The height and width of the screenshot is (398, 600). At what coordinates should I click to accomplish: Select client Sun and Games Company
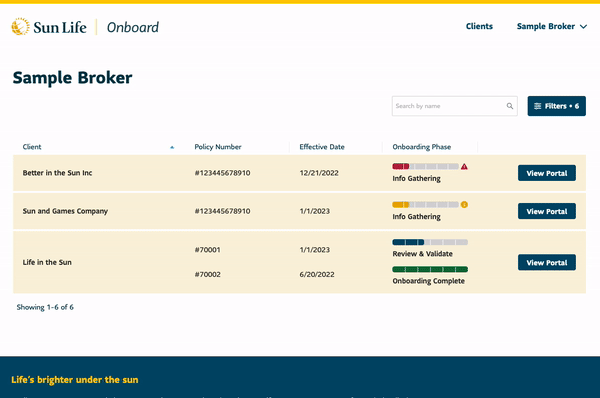tap(65, 211)
